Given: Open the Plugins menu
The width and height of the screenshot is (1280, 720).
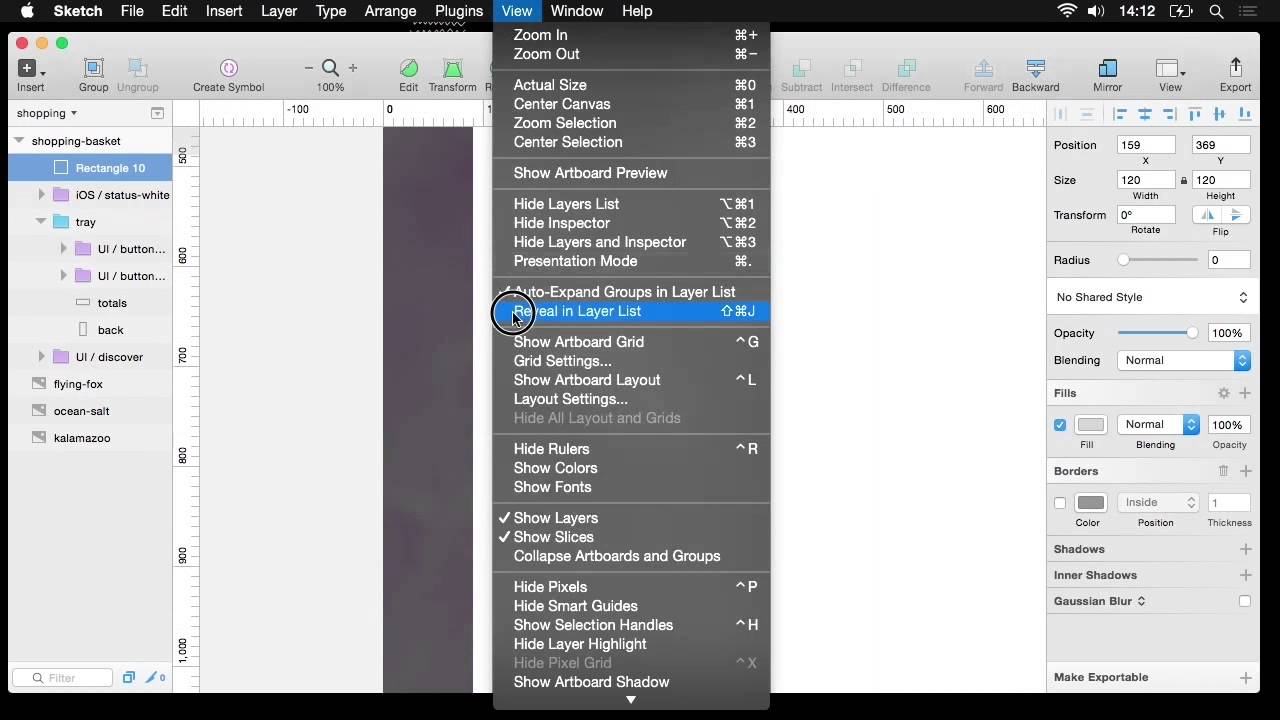Looking at the screenshot, I should click(459, 11).
